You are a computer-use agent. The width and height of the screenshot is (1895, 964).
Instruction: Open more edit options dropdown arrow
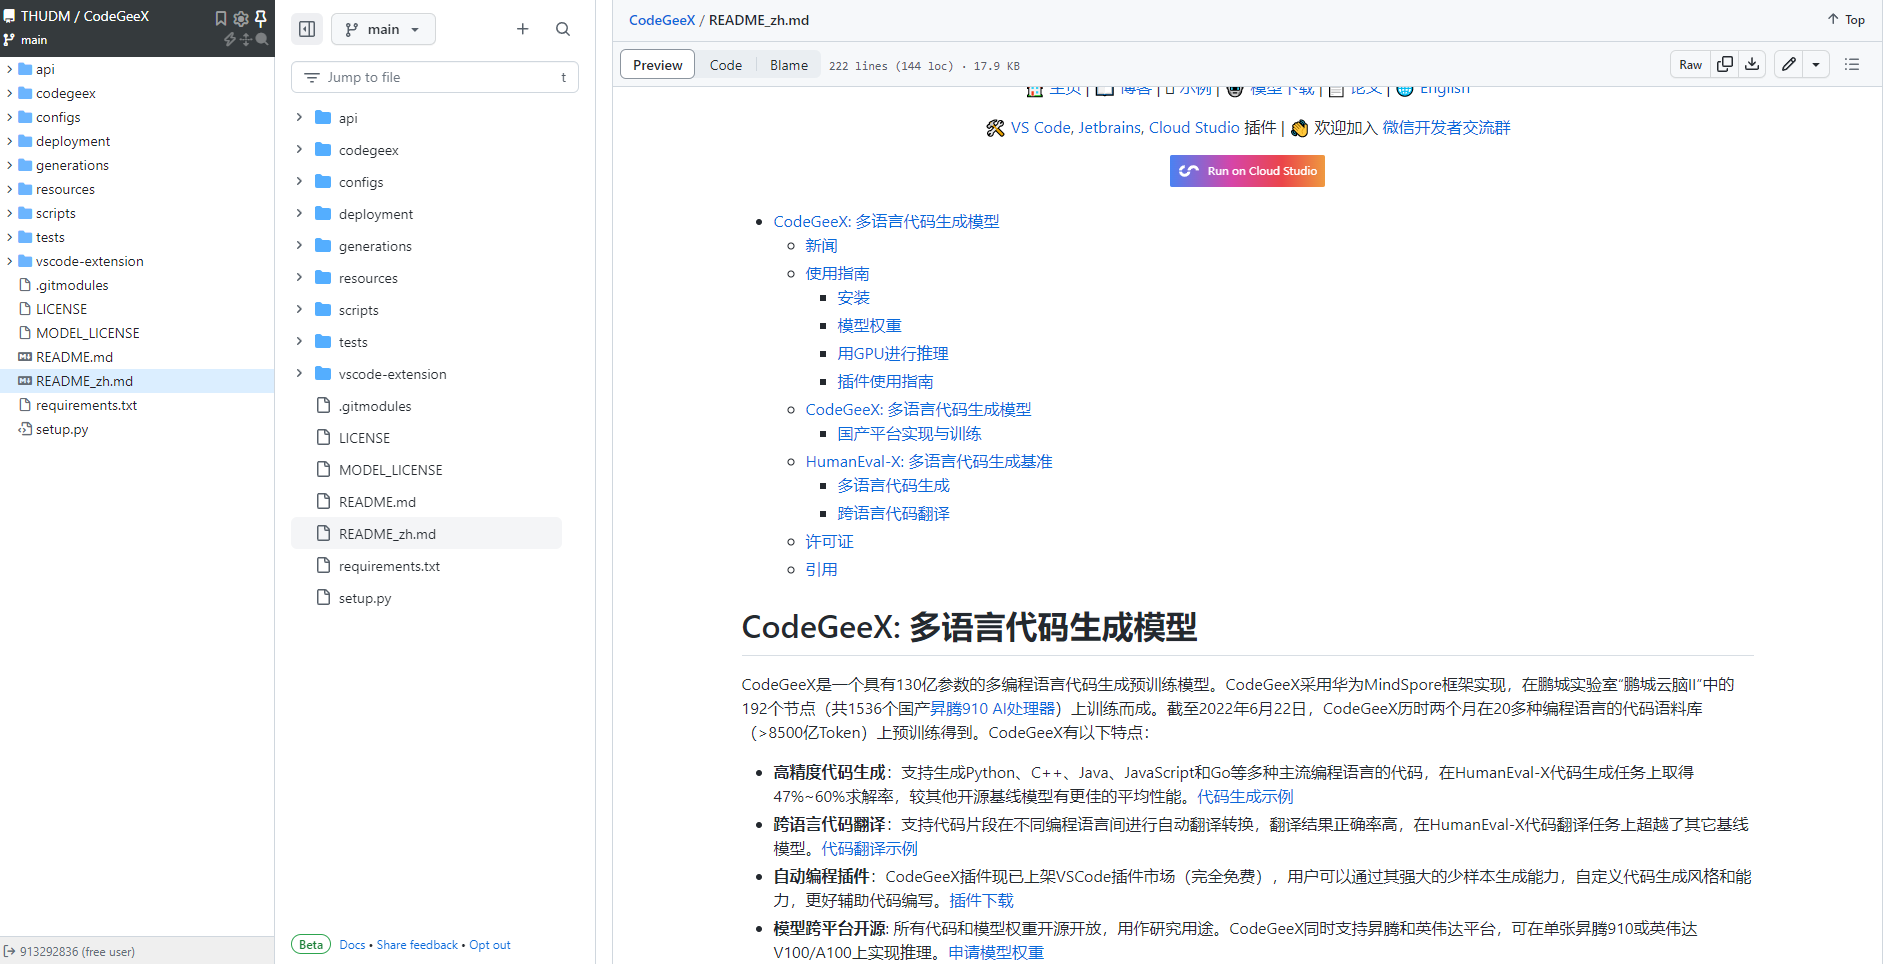click(1816, 64)
